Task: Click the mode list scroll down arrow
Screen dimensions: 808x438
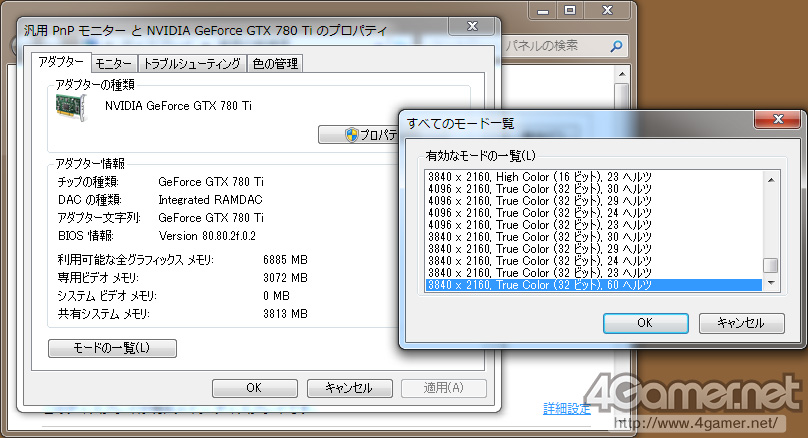Action: tap(771, 283)
